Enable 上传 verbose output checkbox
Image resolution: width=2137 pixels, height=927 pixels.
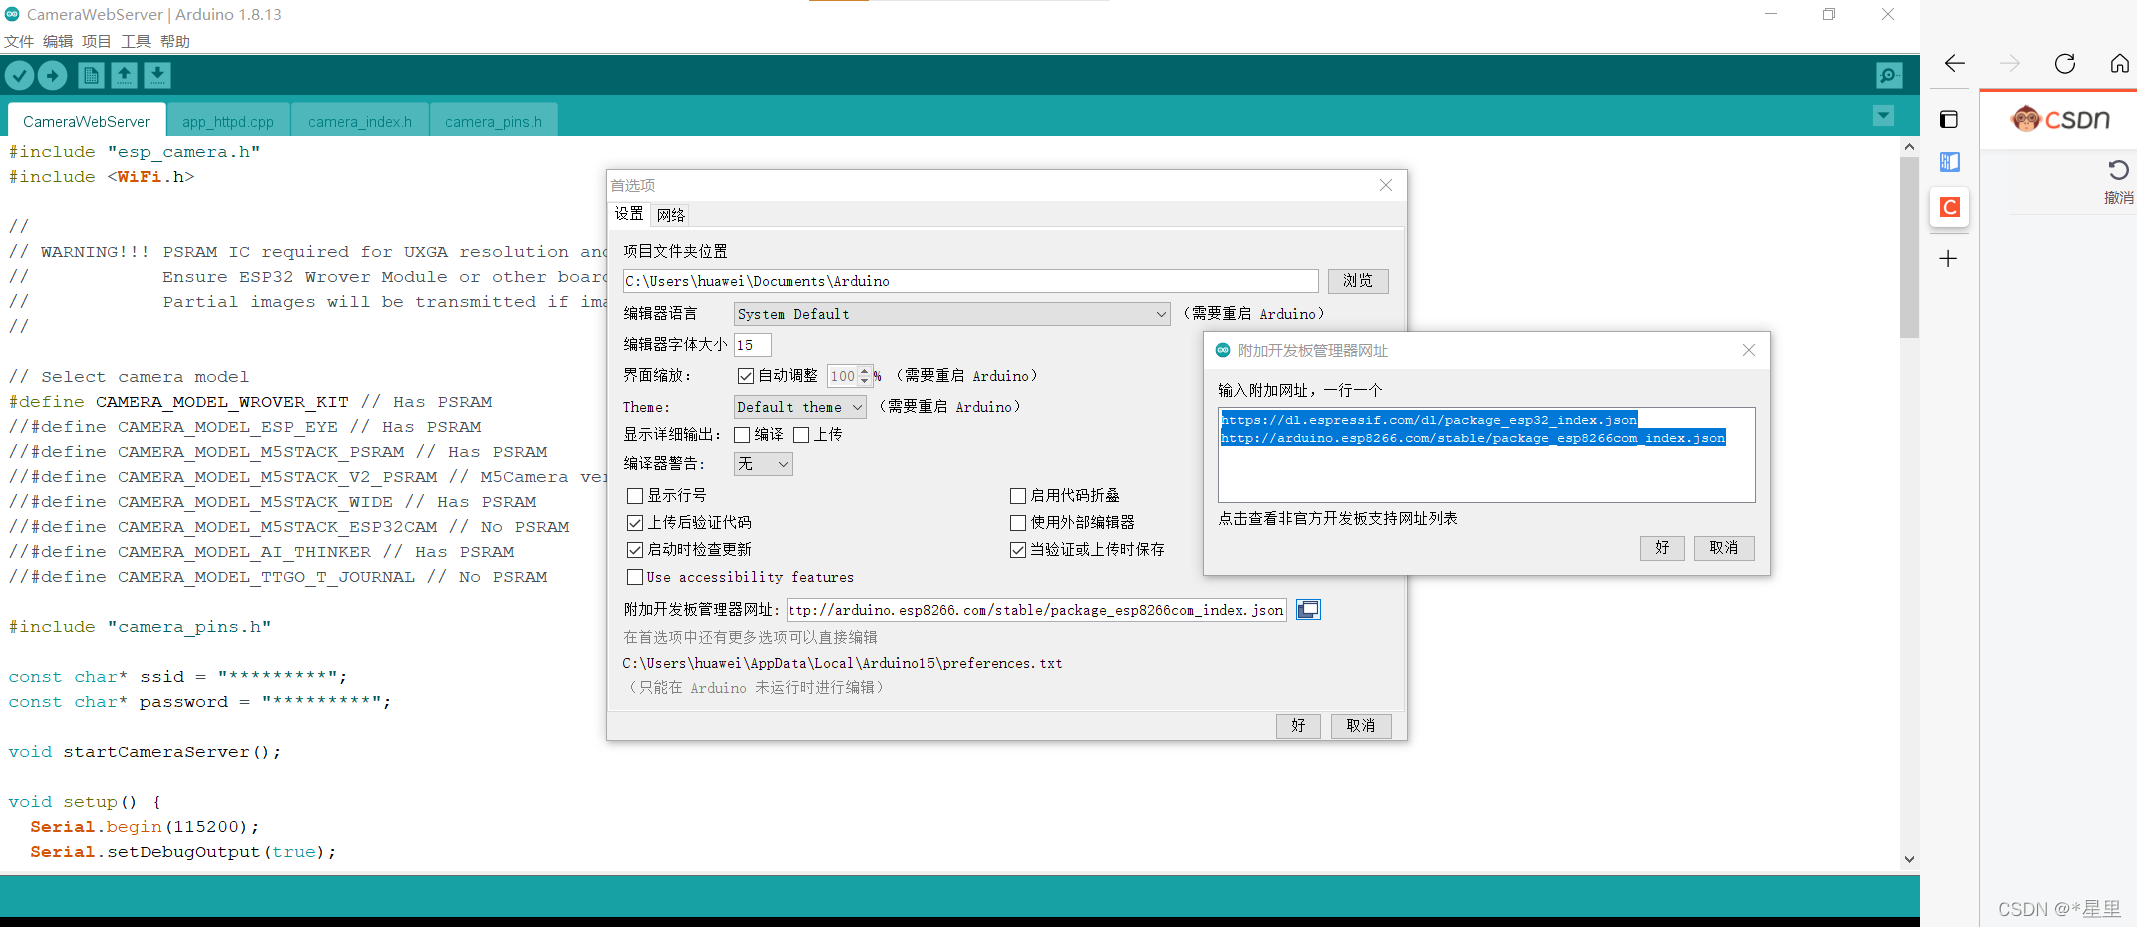pos(801,435)
